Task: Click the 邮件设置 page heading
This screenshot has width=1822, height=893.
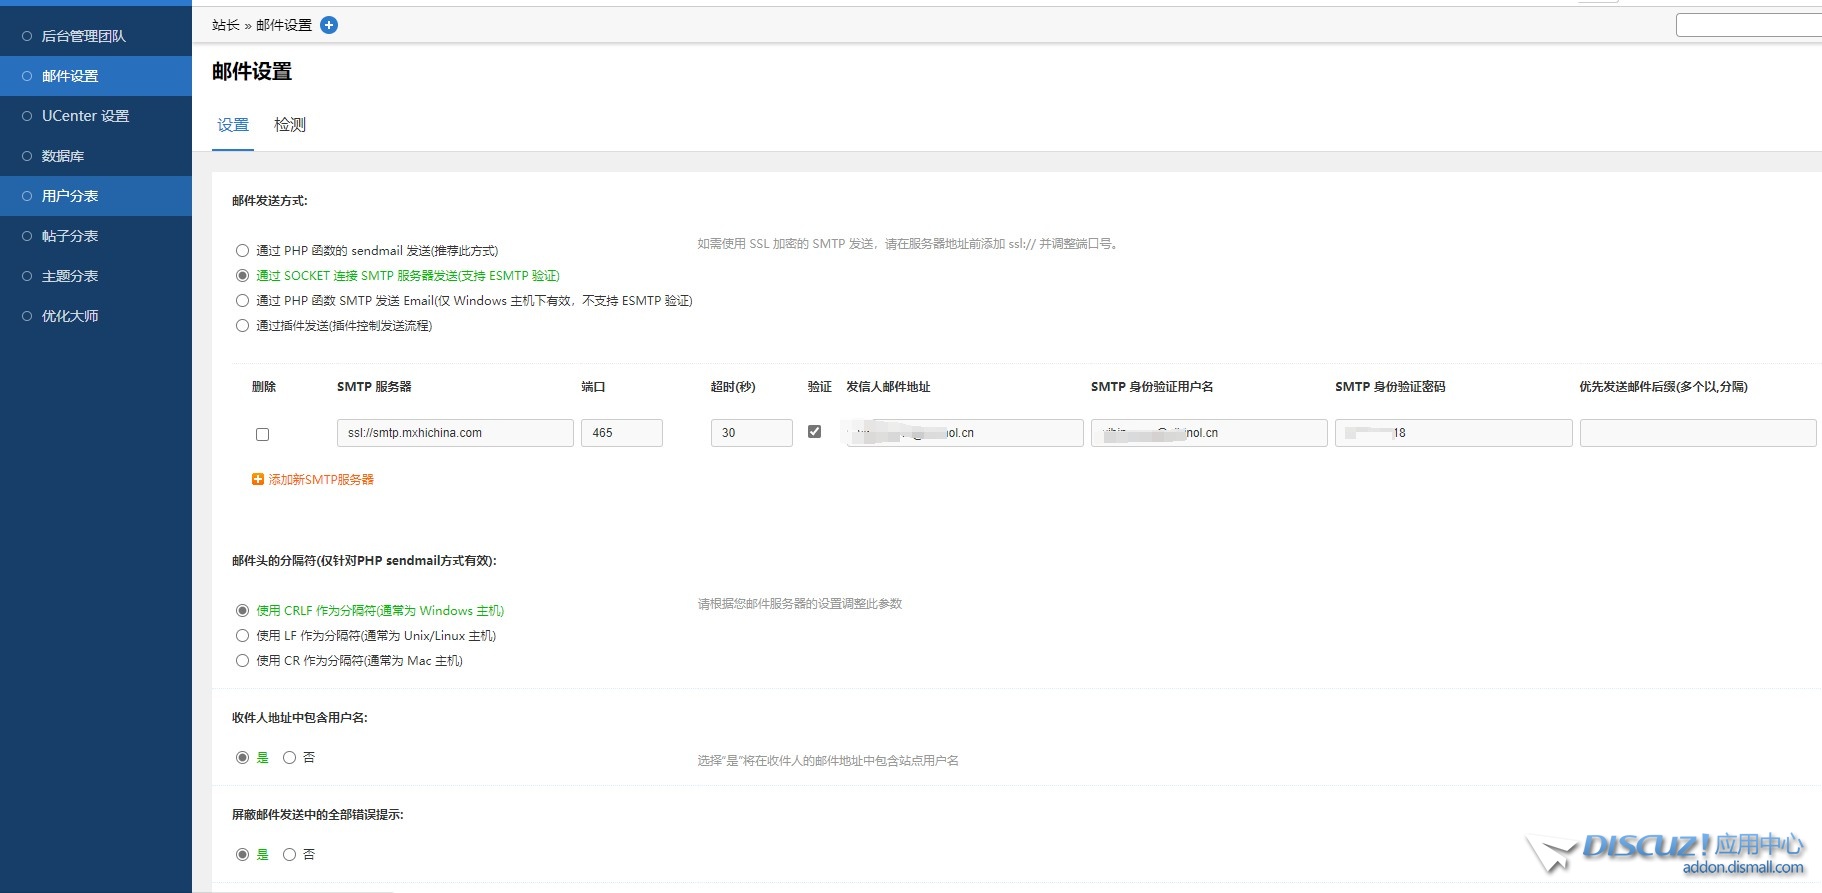Action: (x=252, y=71)
